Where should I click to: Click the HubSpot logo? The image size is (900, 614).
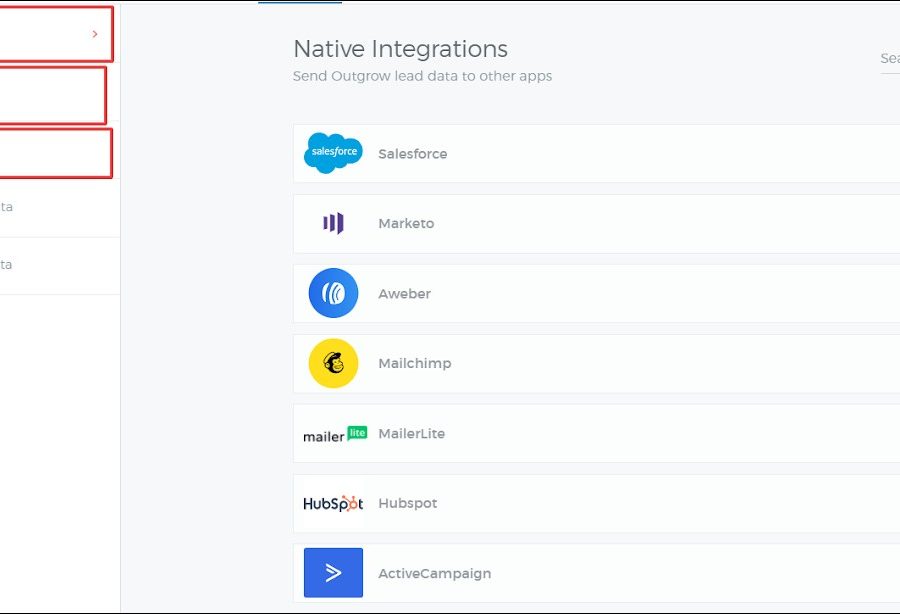[333, 503]
